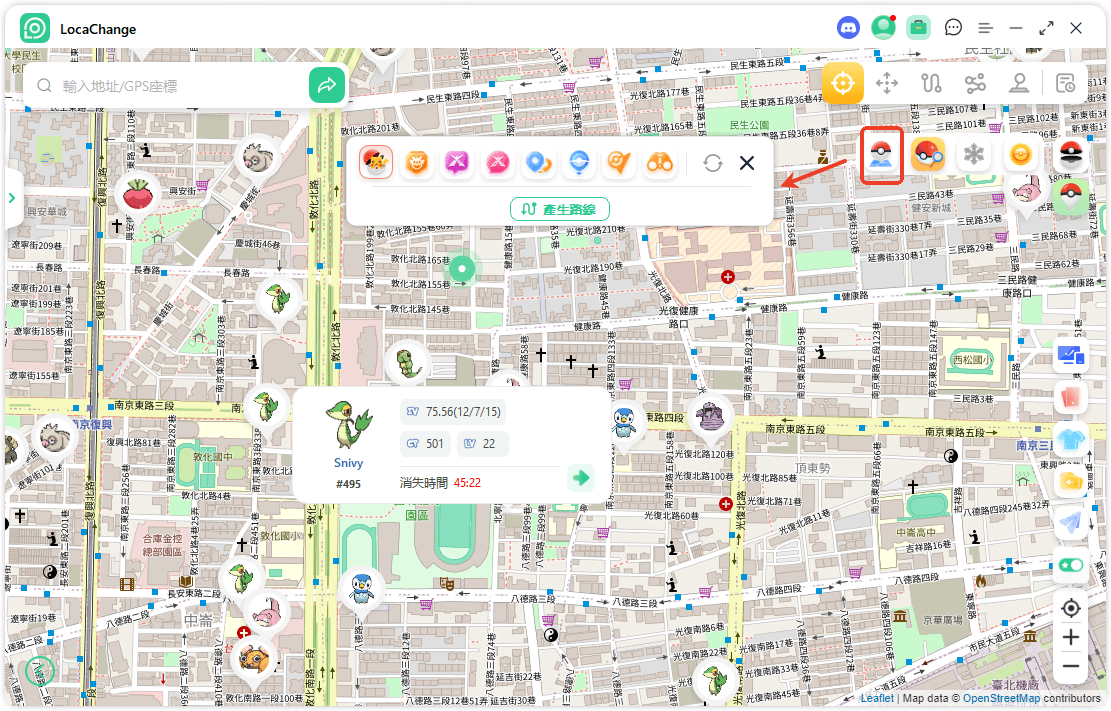Click the current location green marker
Screen dimensions: 1111x711
coord(462,269)
